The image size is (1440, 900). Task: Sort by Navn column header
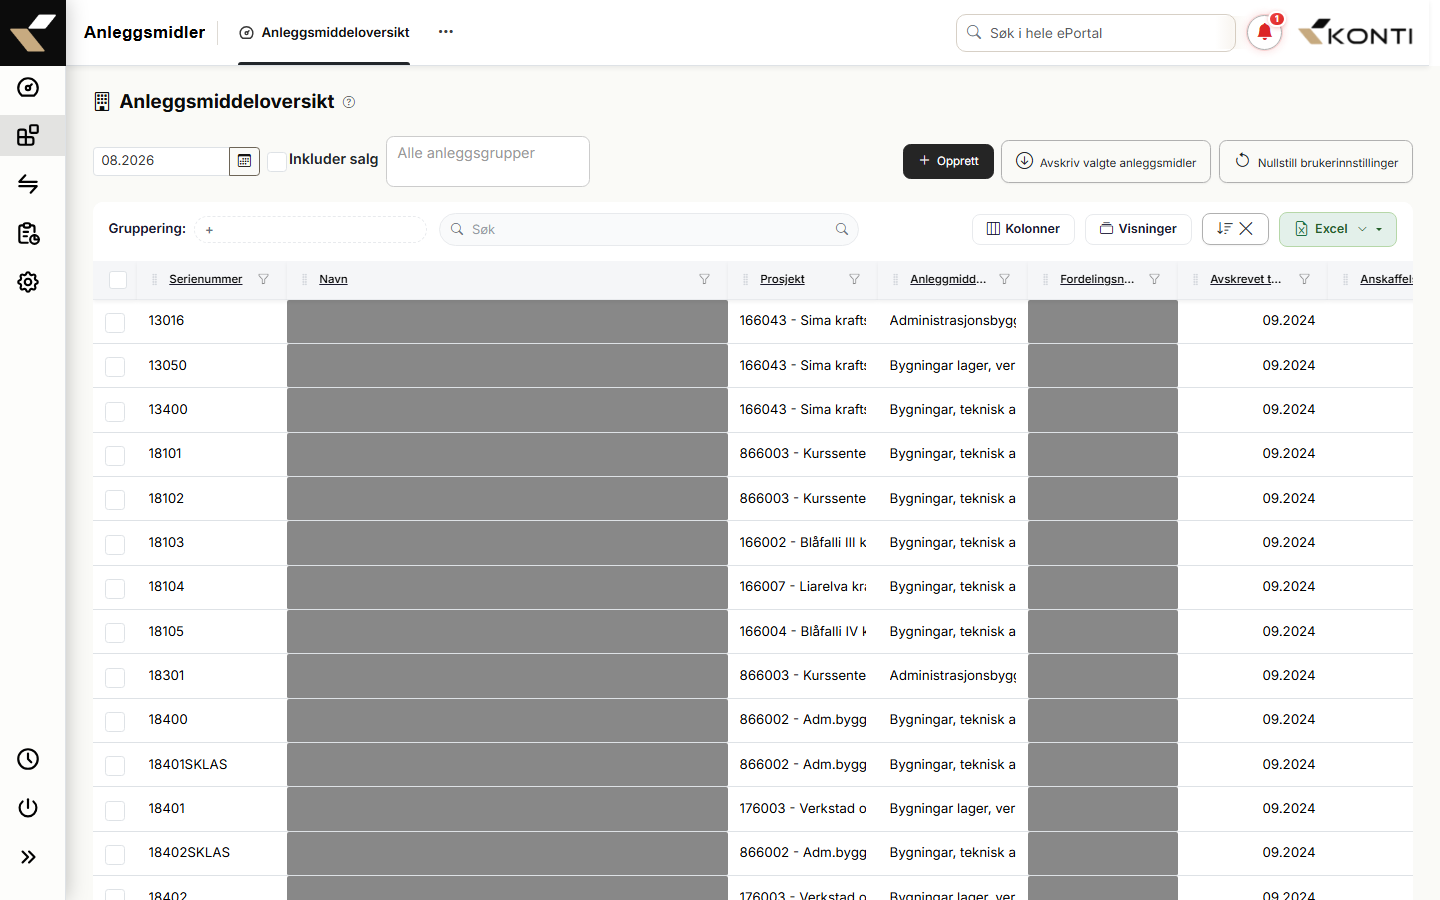(x=333, y=279)
